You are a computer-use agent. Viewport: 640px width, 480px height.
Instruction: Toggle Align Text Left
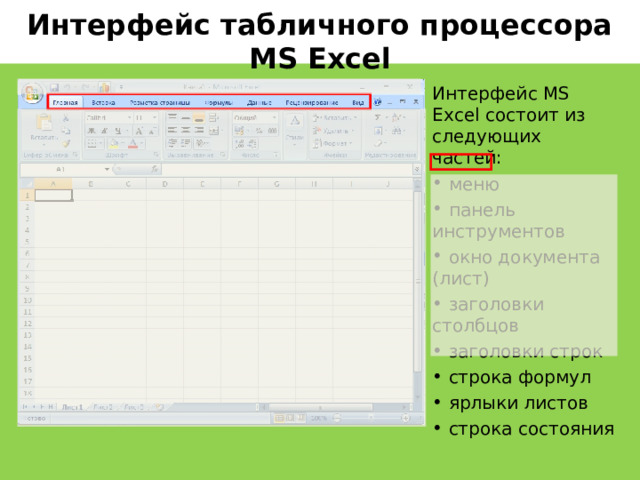point(172,131)
